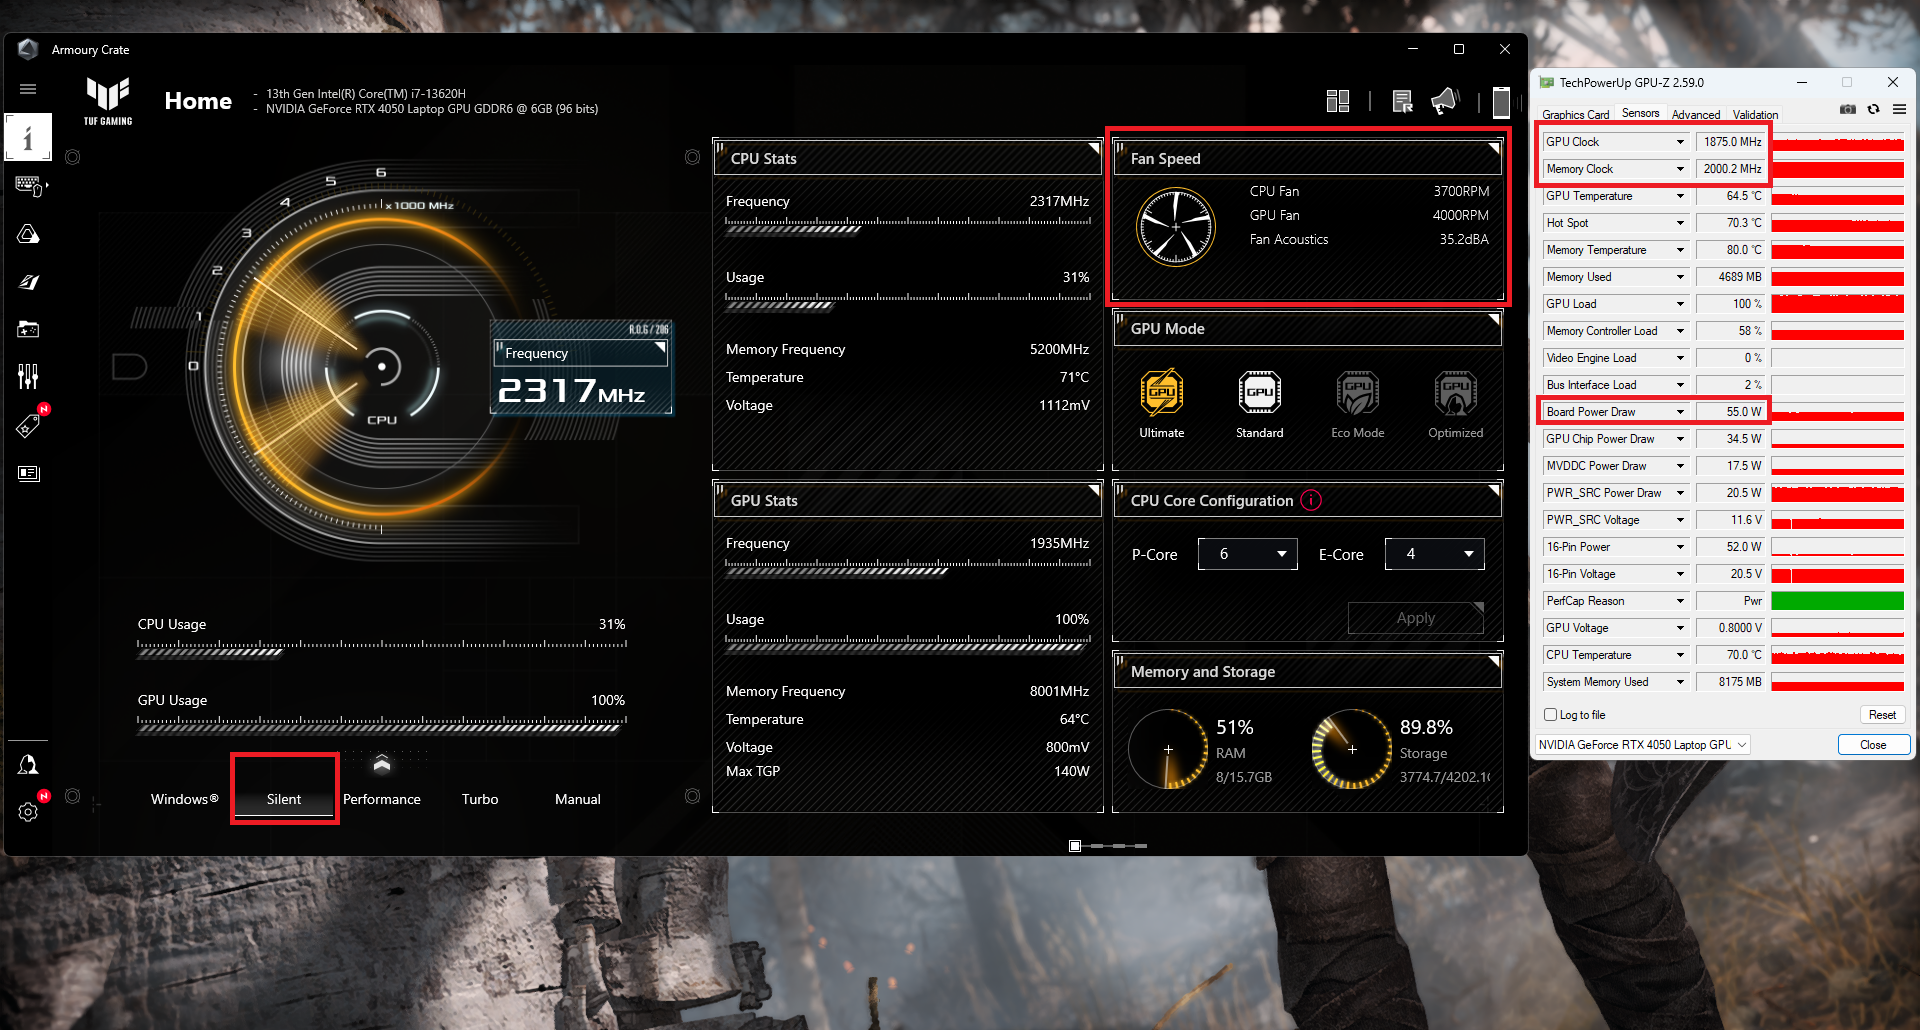Select Standard GPU mode icon
This screenshot has height=1030, width=1920.
point(1259,393)
